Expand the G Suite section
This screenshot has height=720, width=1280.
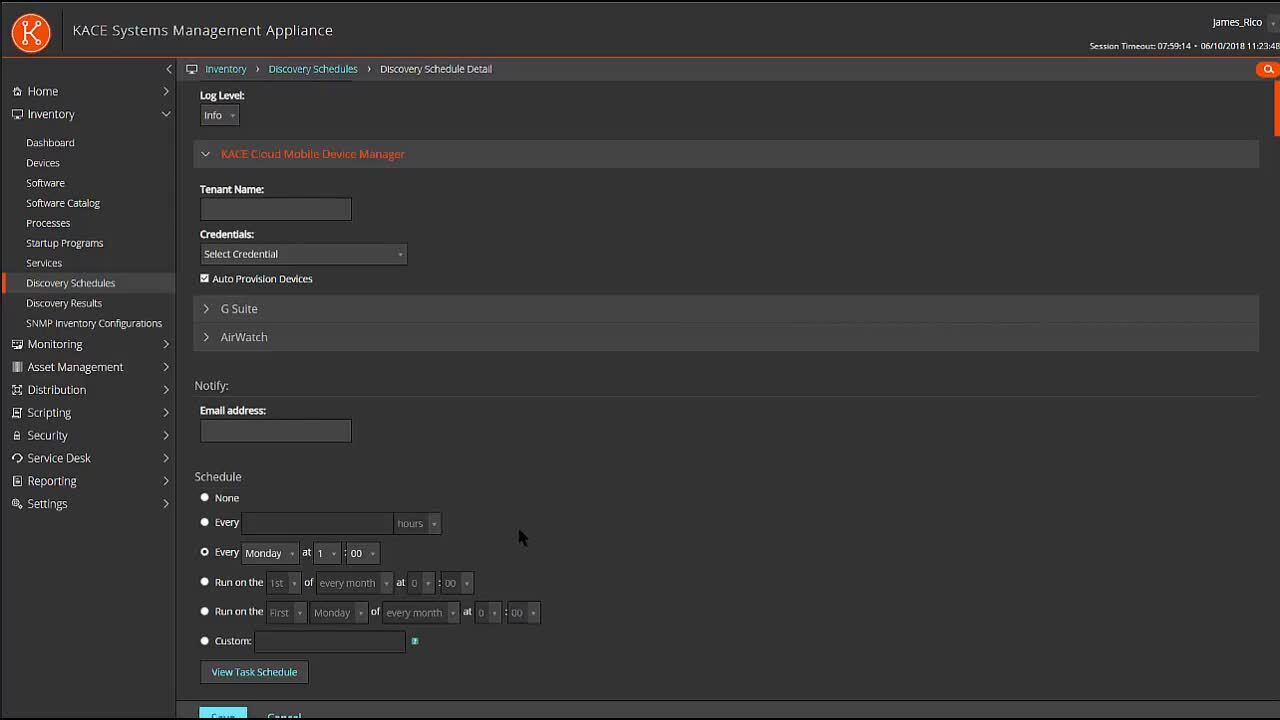pos(239,309)
